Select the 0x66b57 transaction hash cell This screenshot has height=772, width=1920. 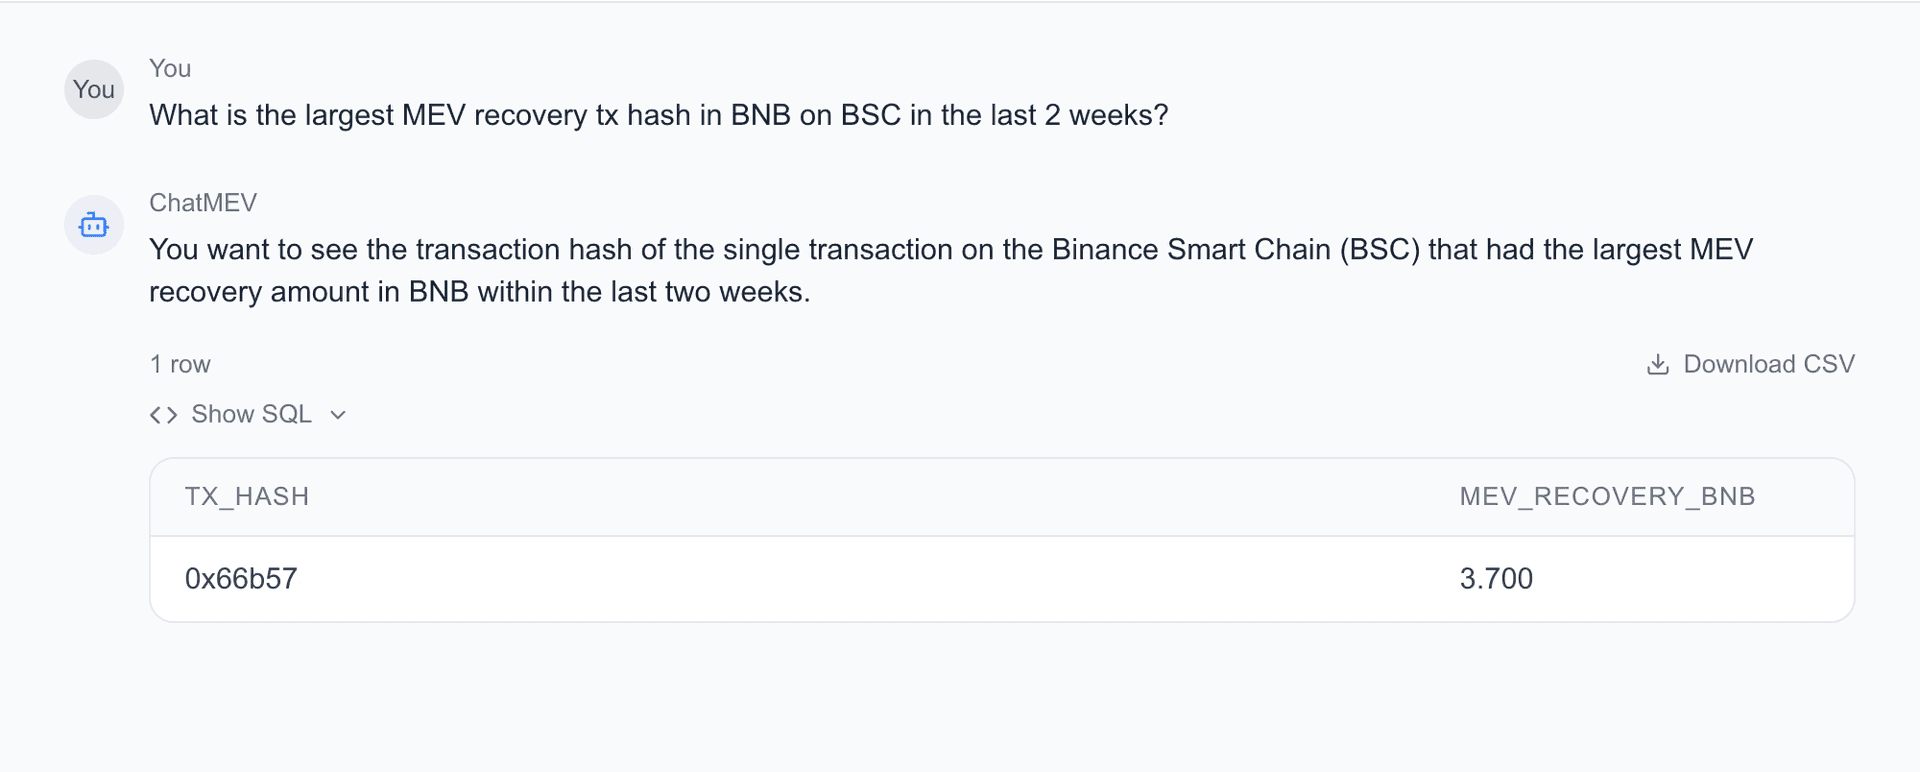(x=241, y=579)
